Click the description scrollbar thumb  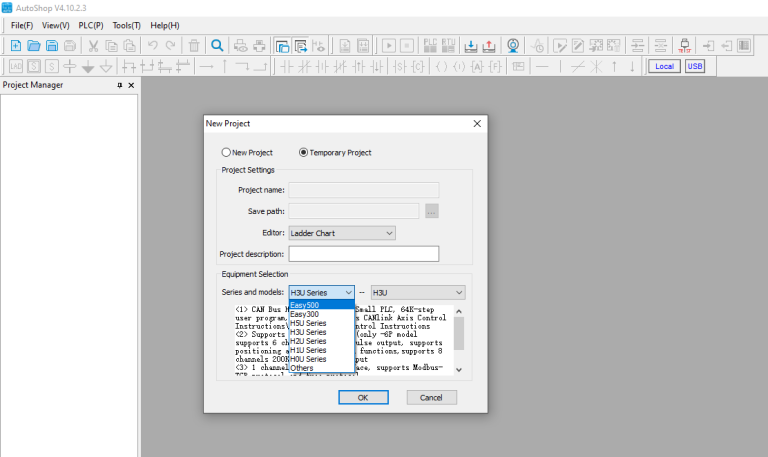[459, 334]
